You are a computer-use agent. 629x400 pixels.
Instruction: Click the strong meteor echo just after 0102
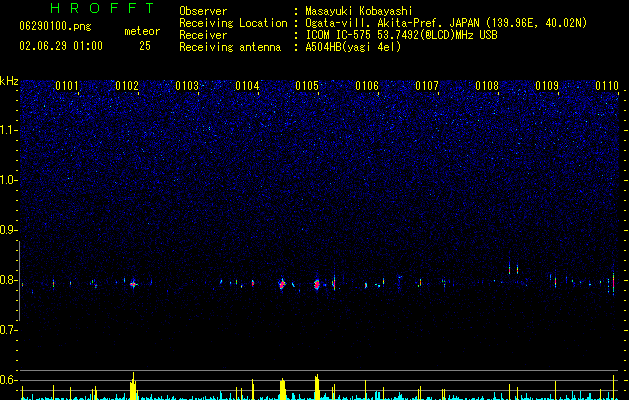[x=133, y=284]
